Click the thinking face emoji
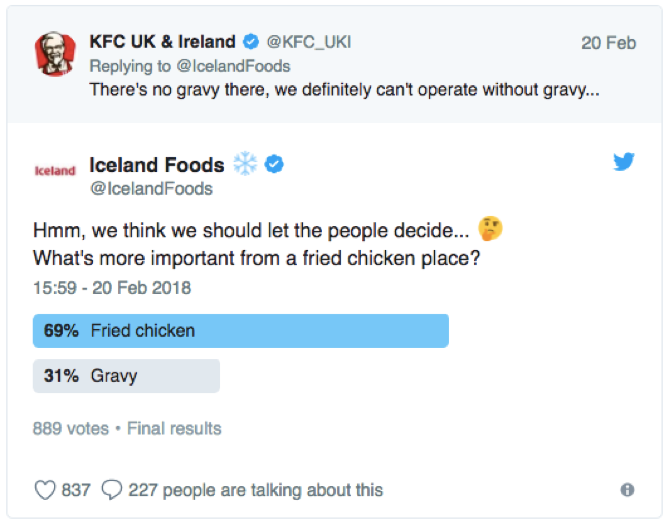 click(x=490, y=229)
